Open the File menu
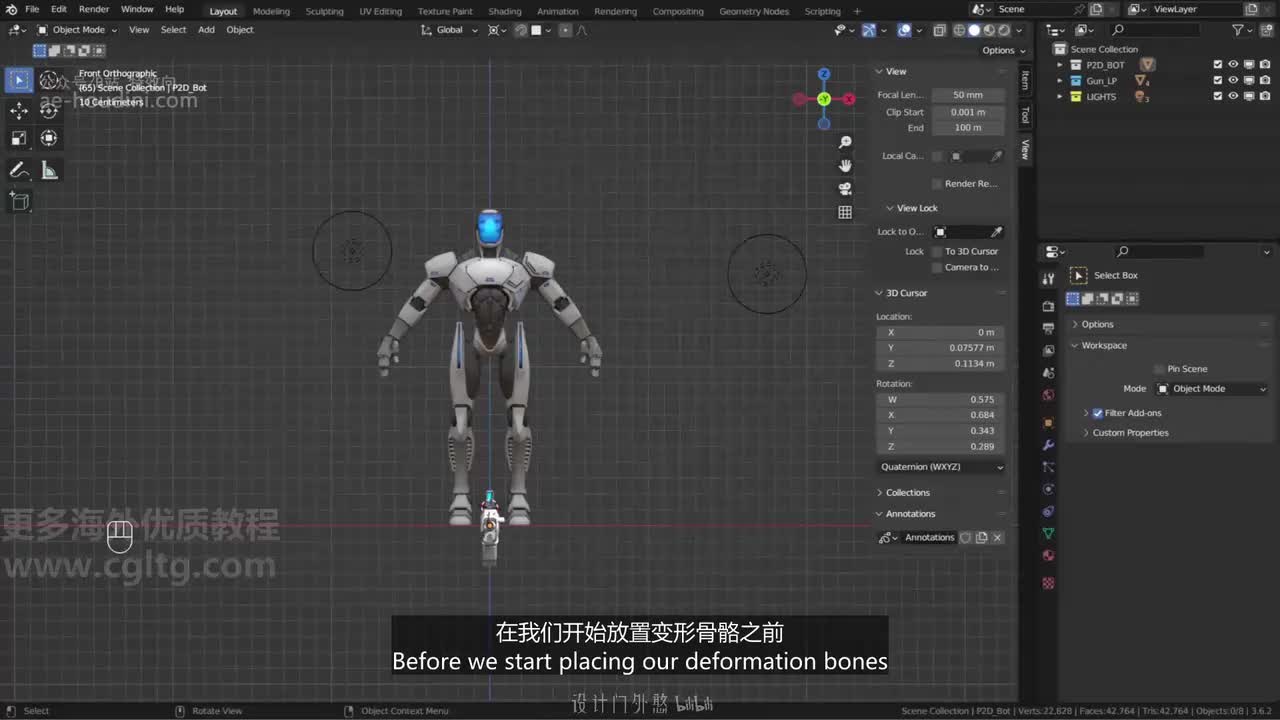 click(x=32, y=9)
